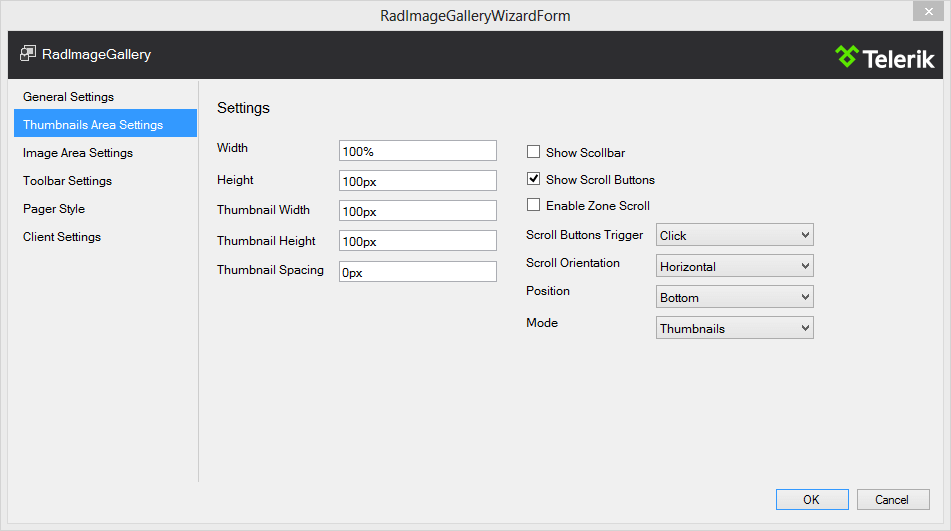Click the Thumbnail Height text box
The height and width of the screenshot is (531, 951).
pyautogui.click(x=417, y=241)
